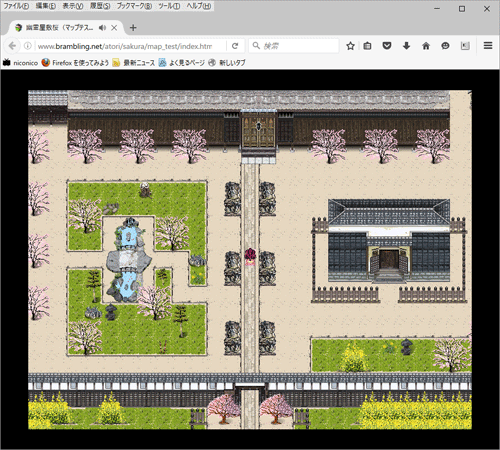
Task: Open a new tab with plus button
Action: coord(133,28)
